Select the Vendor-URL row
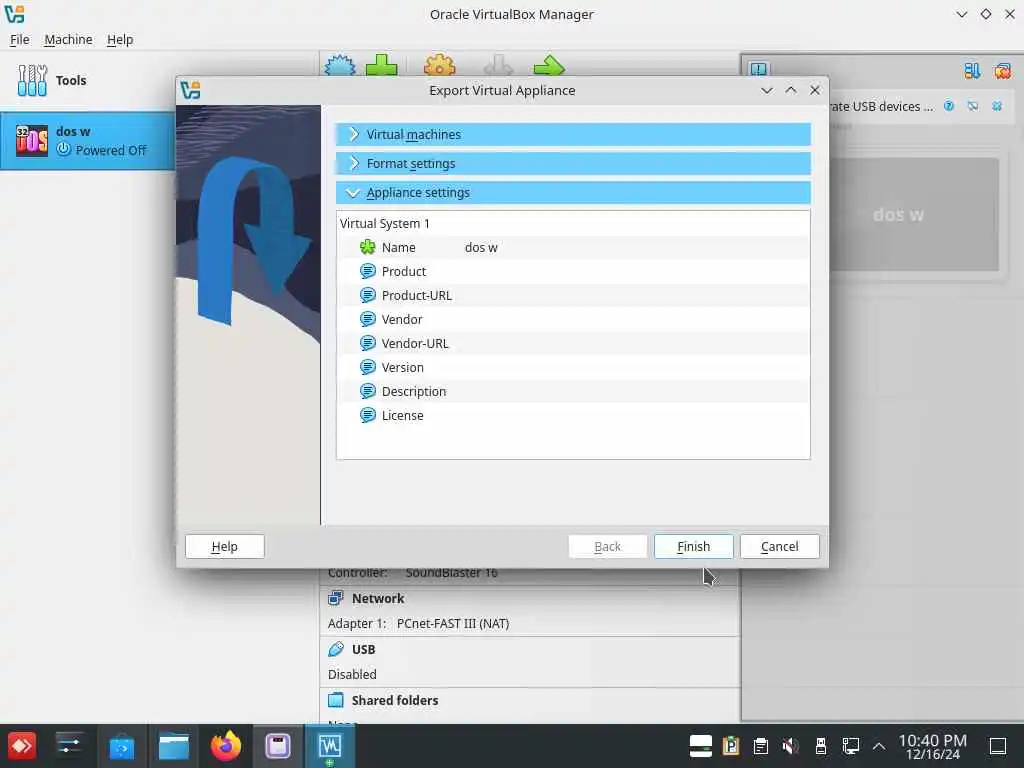 573,343
